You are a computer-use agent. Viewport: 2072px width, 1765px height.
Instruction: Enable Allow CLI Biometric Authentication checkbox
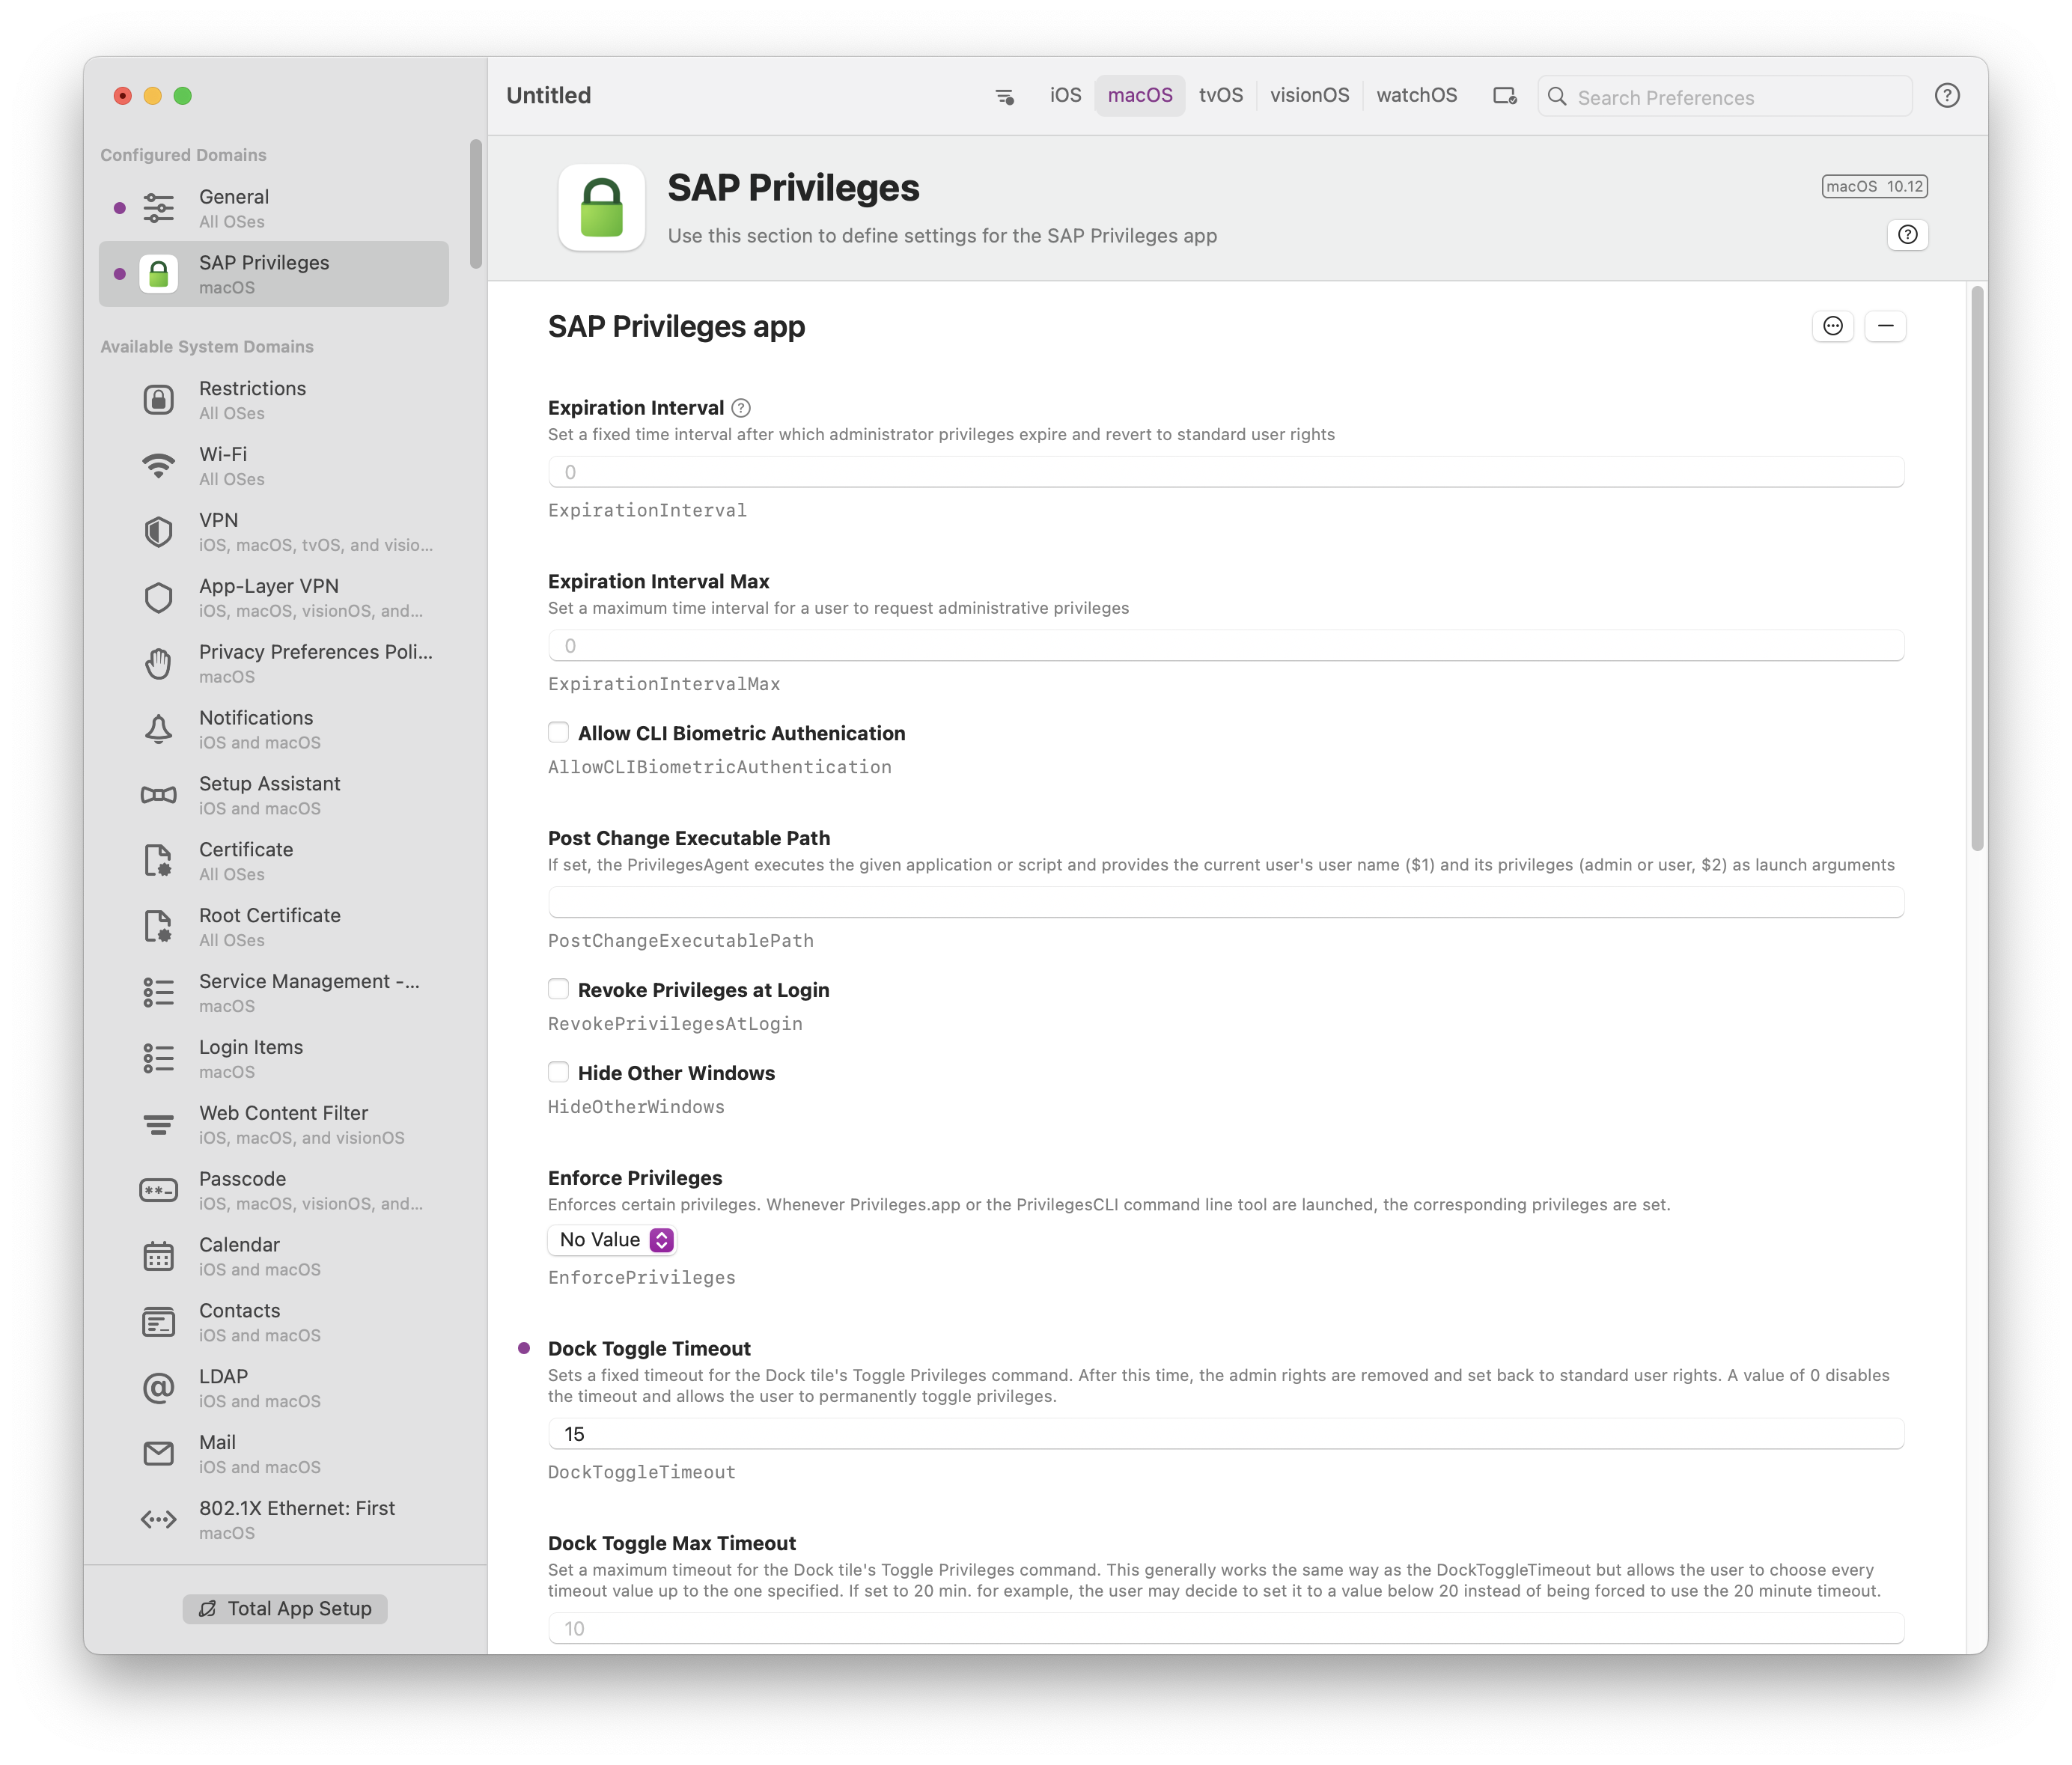(x=559, y=733)
